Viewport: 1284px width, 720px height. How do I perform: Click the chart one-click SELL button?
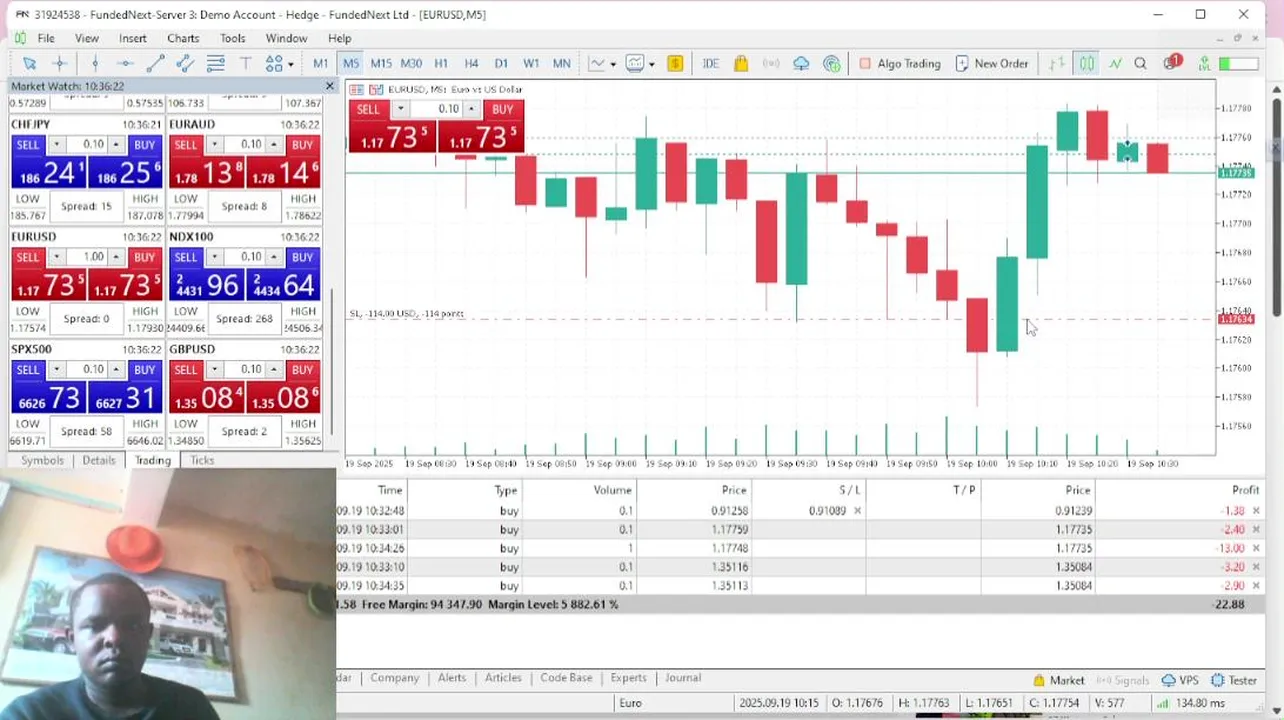click(368, 109)
